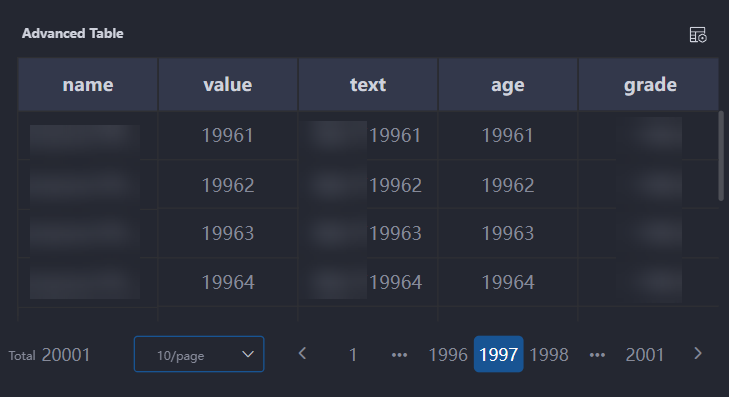This screenshot has height=397, width=729.
Task: Go to page 1998
Action: 549,355
